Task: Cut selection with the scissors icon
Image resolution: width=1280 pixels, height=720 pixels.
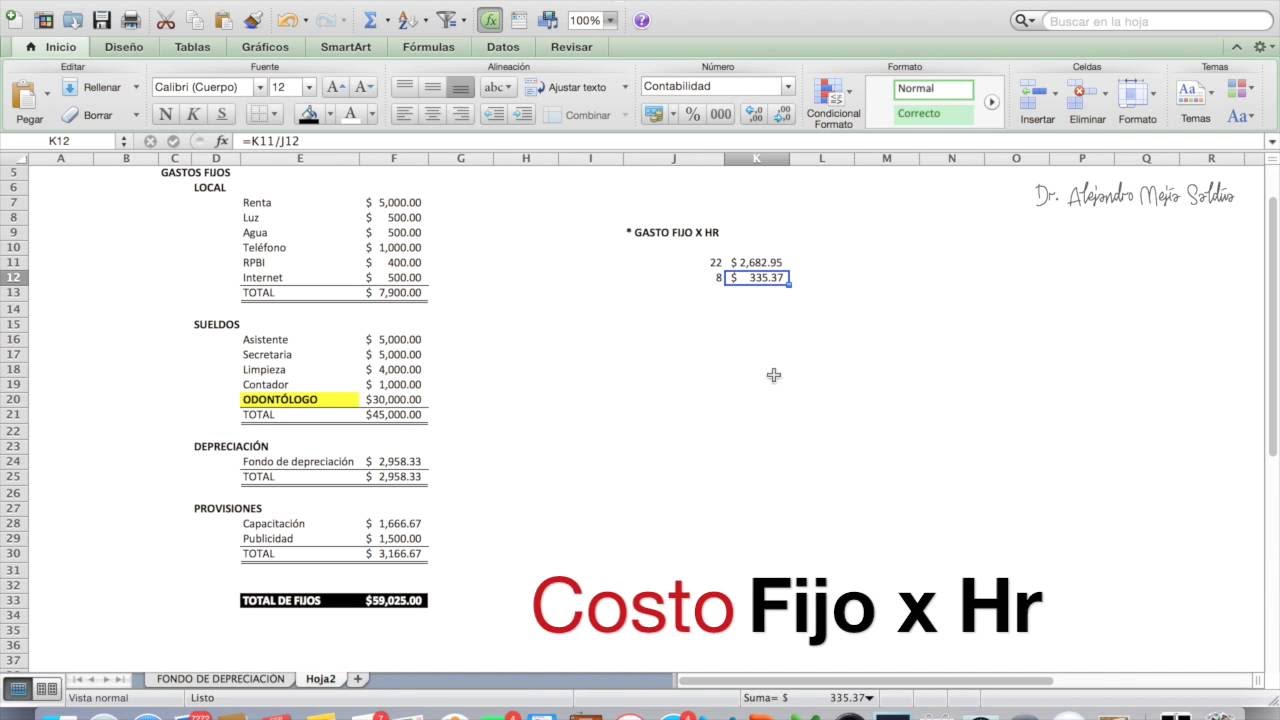Action: 166,20
